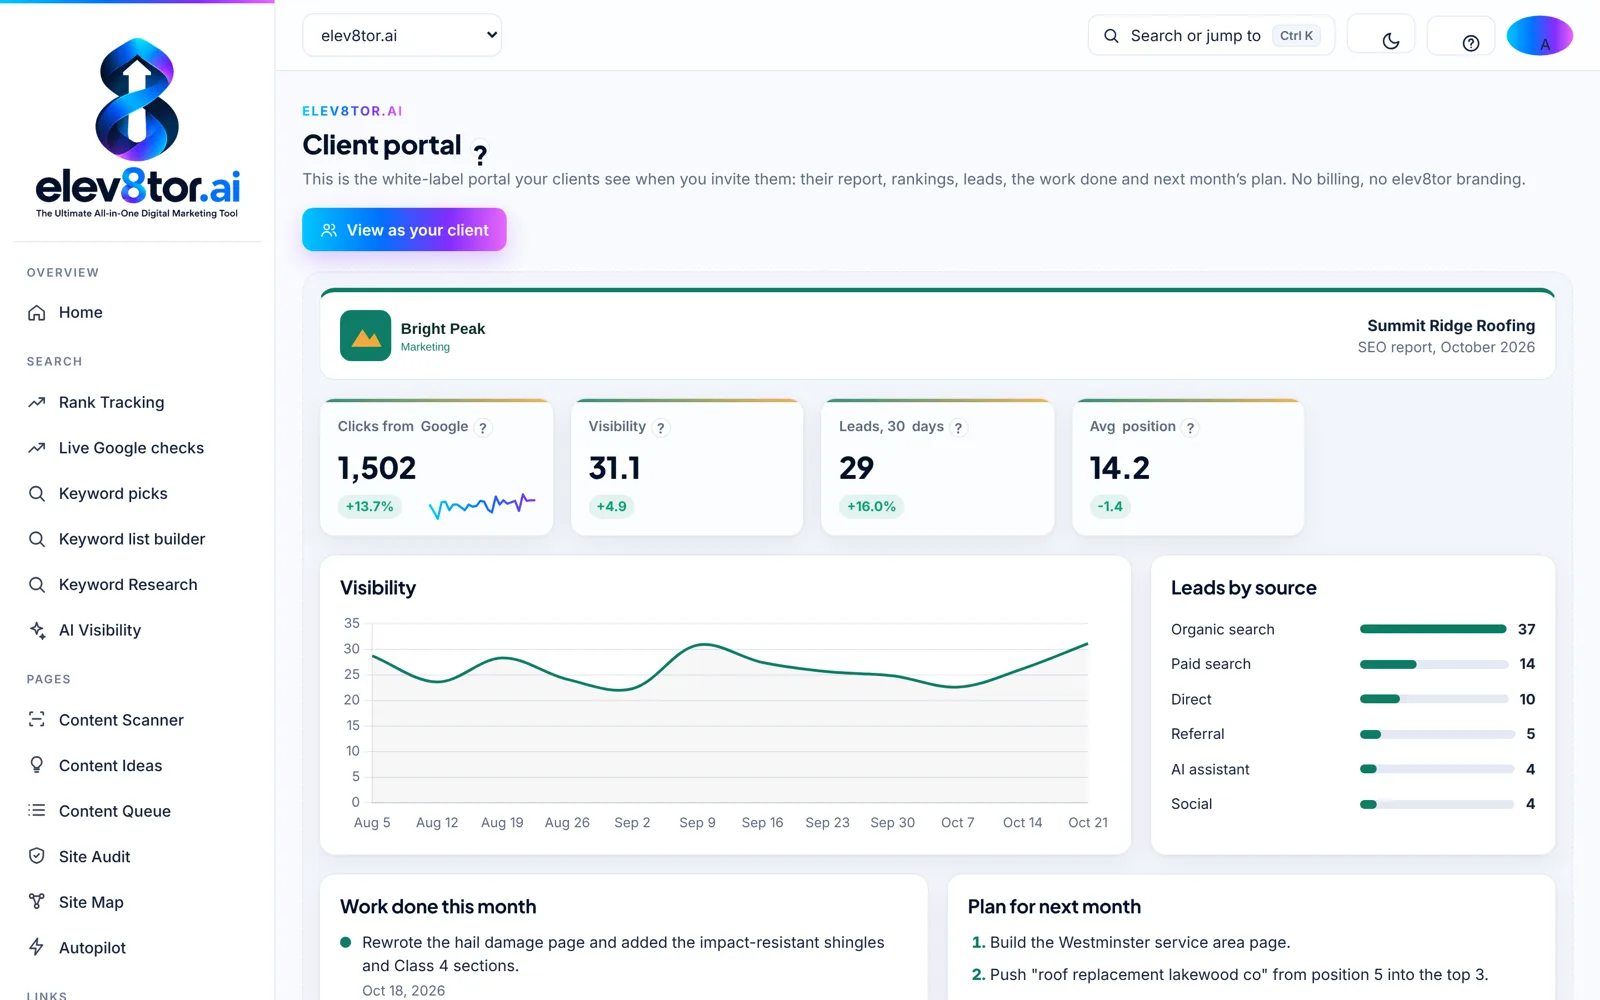The width and height of the screenshot is (1600, 1000).
Task: Click the Search or jump to box
Action: tap(1211, 36)
